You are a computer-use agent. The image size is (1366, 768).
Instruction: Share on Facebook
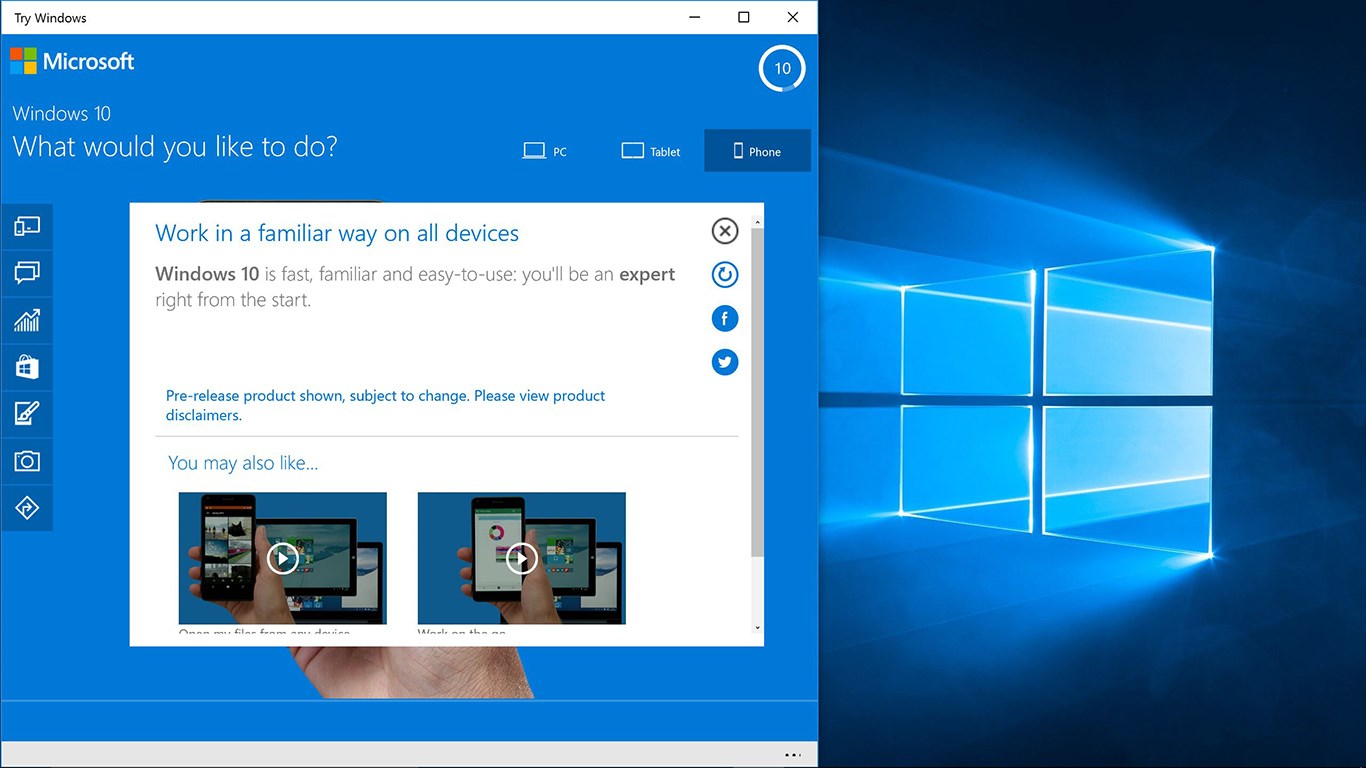725,319
